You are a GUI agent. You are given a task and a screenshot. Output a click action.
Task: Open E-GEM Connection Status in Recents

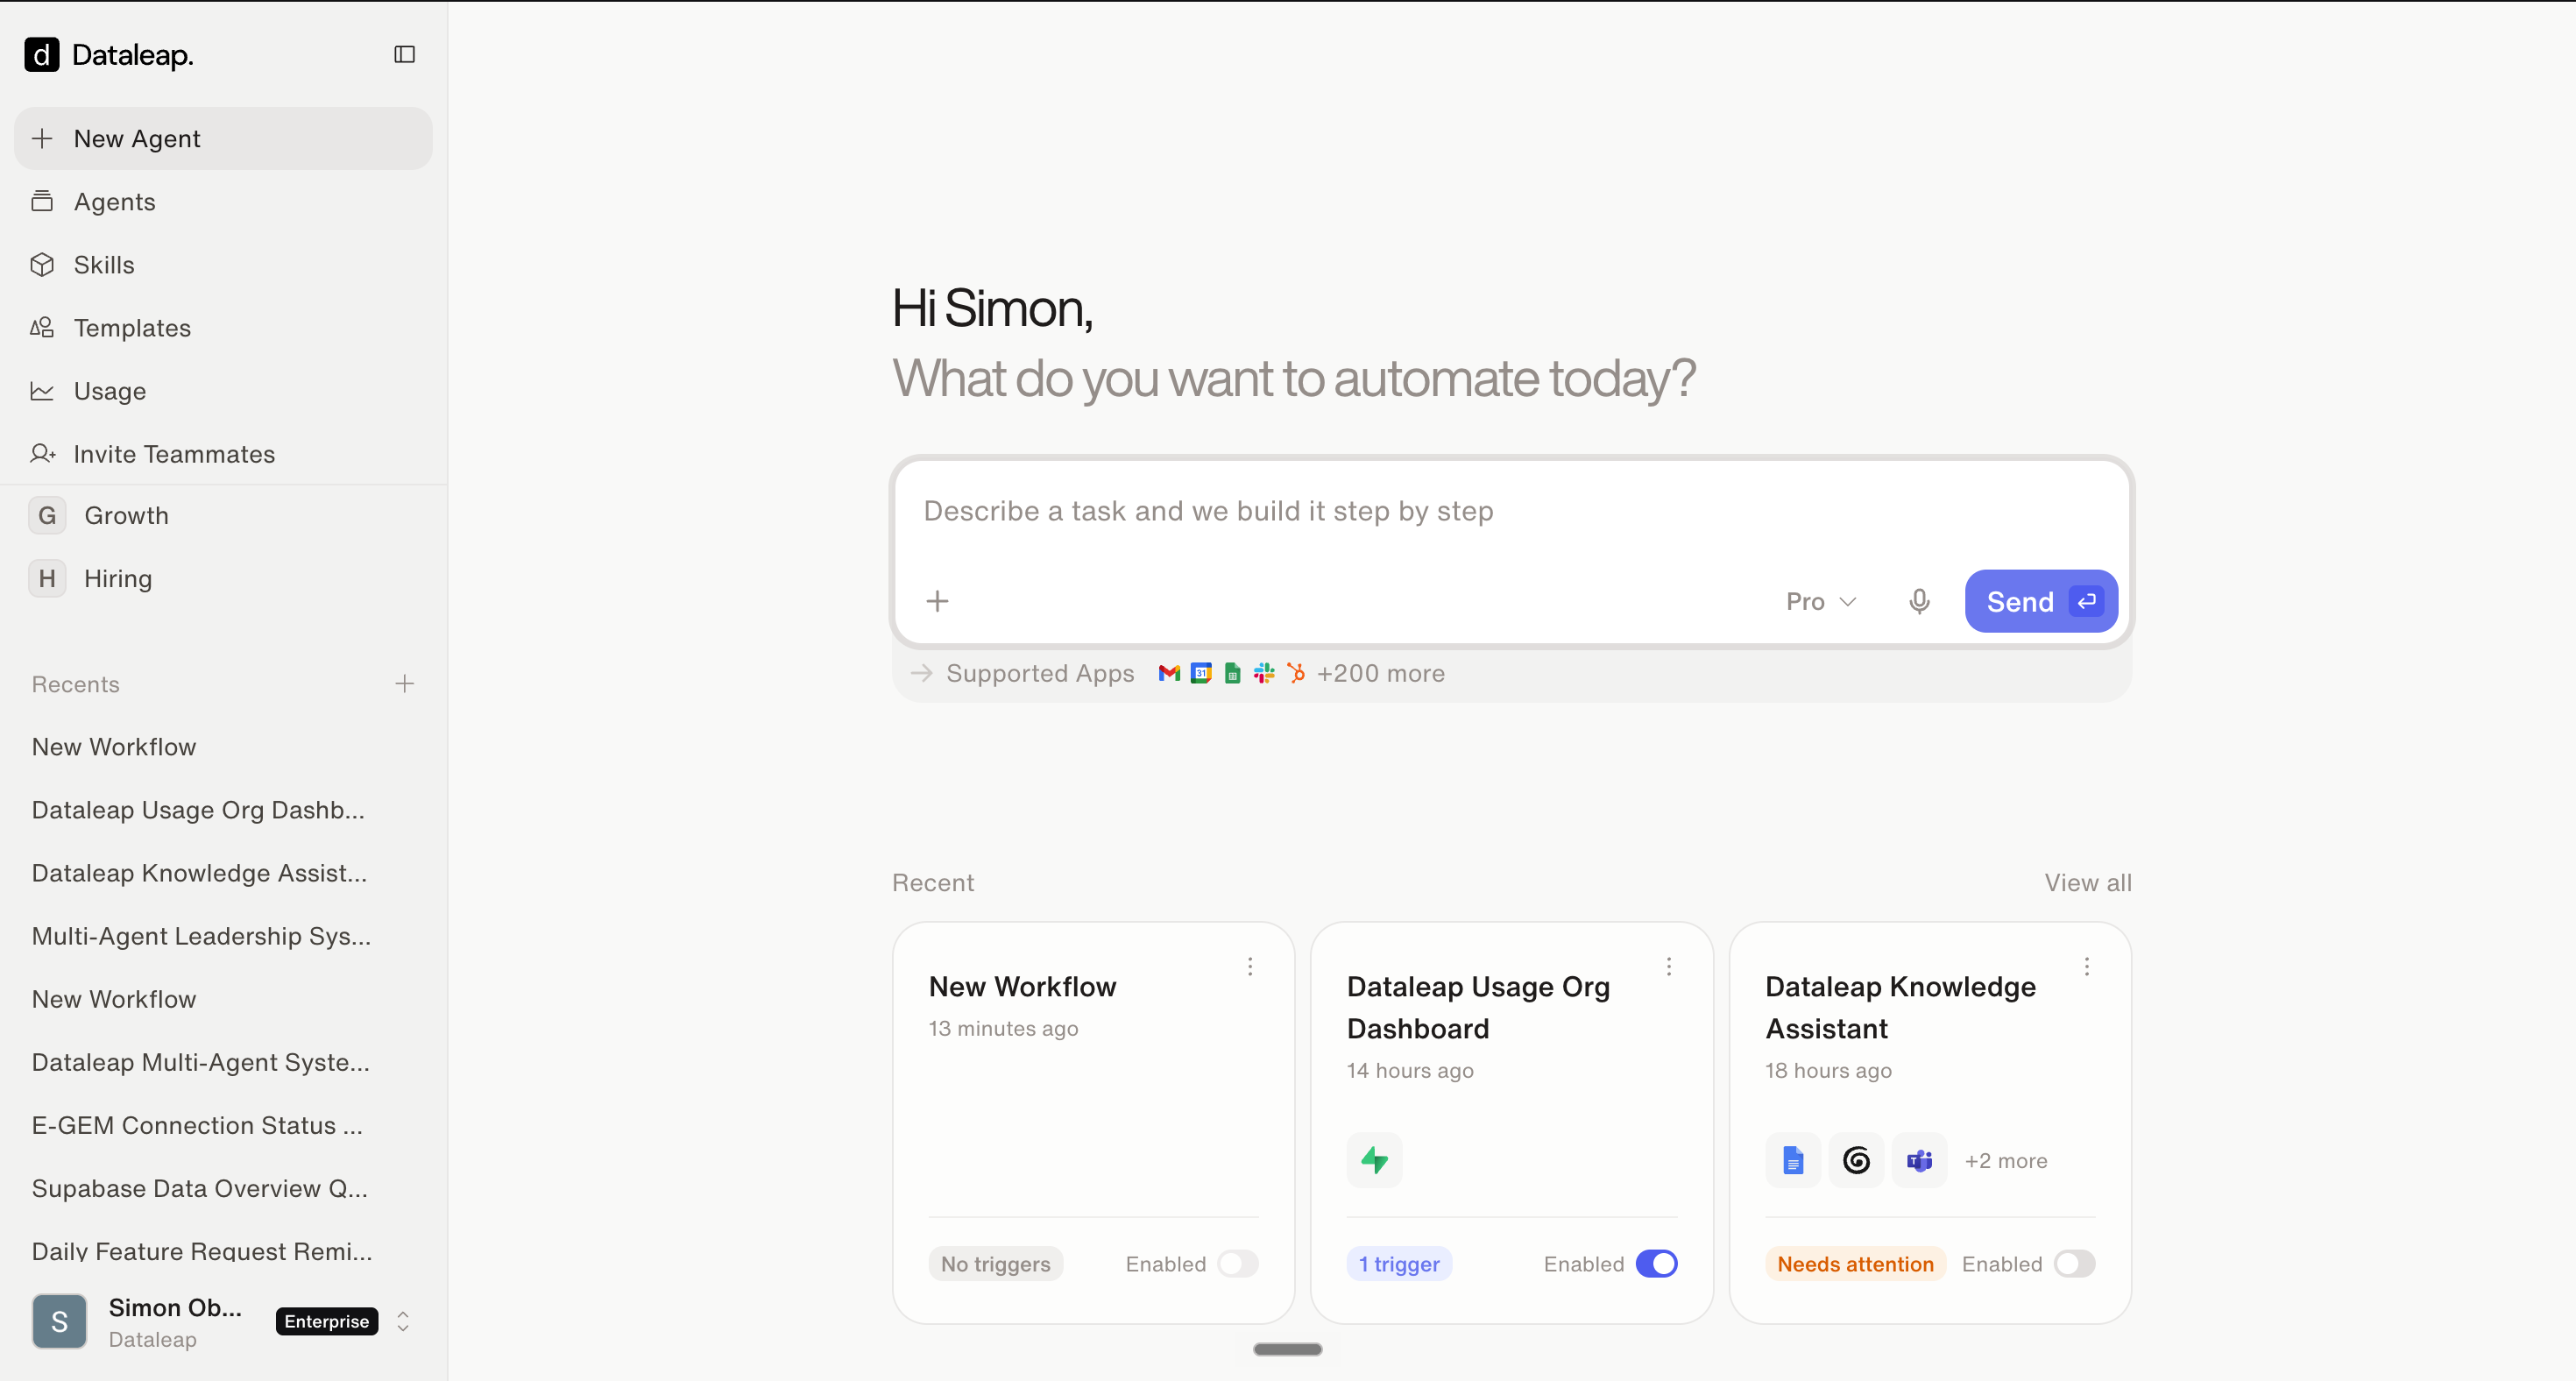(197, 1124)
